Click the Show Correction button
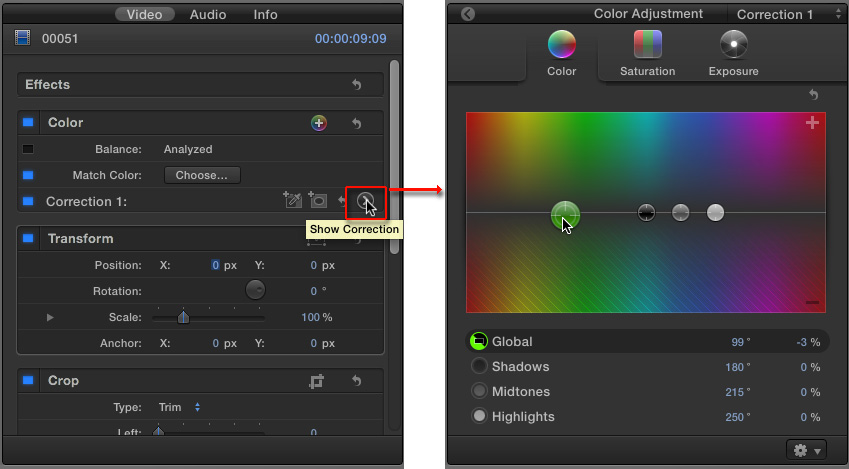Screen dimensions: 849x469 [x=366, y=201]
